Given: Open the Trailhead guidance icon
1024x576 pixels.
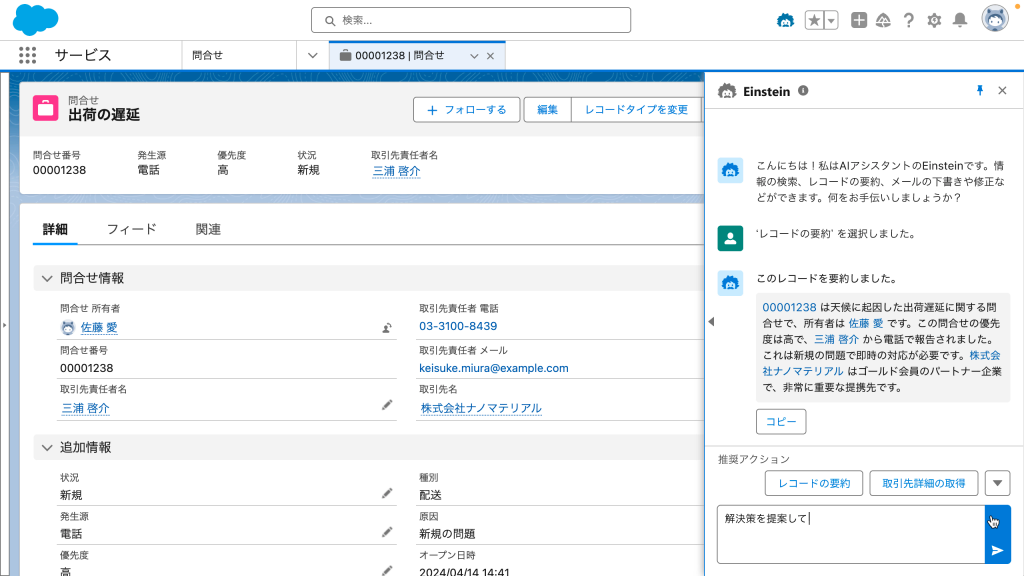Looking at the screenshot, I should pyautogui.click(x=884, y=21).
